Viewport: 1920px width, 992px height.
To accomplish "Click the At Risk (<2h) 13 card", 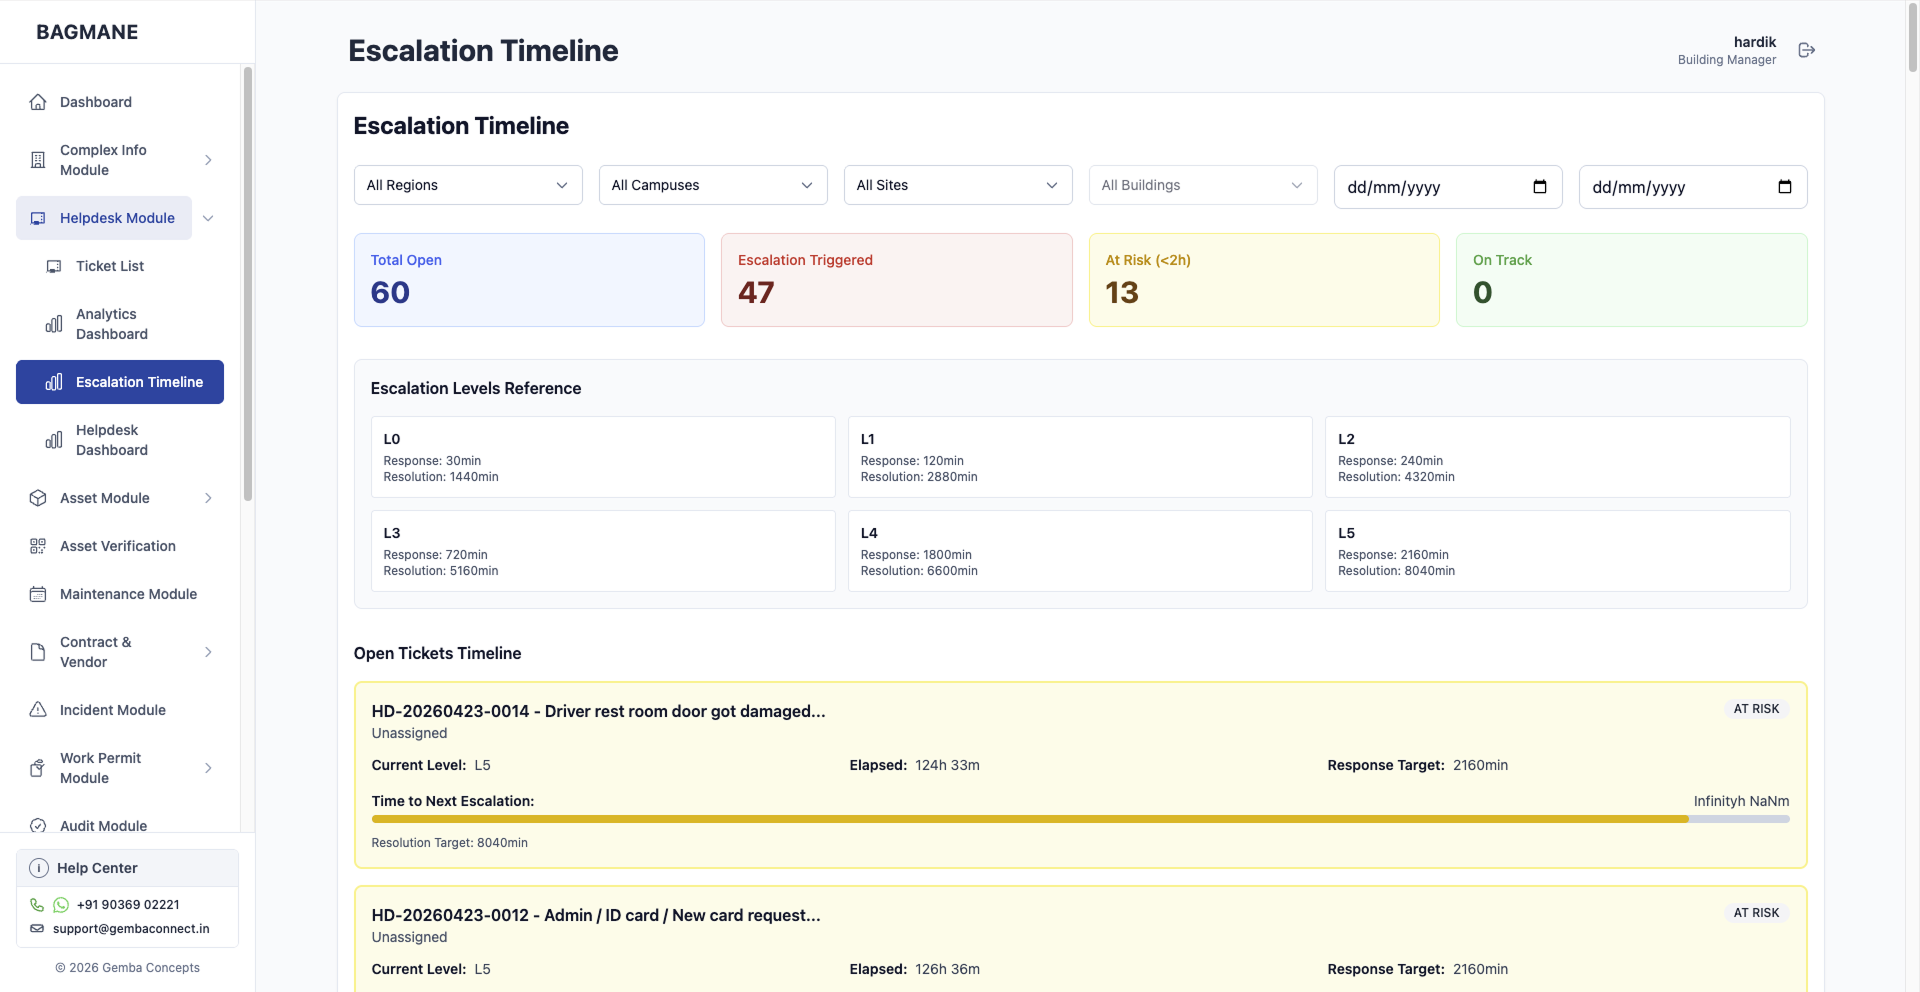I will (1264, 280).
